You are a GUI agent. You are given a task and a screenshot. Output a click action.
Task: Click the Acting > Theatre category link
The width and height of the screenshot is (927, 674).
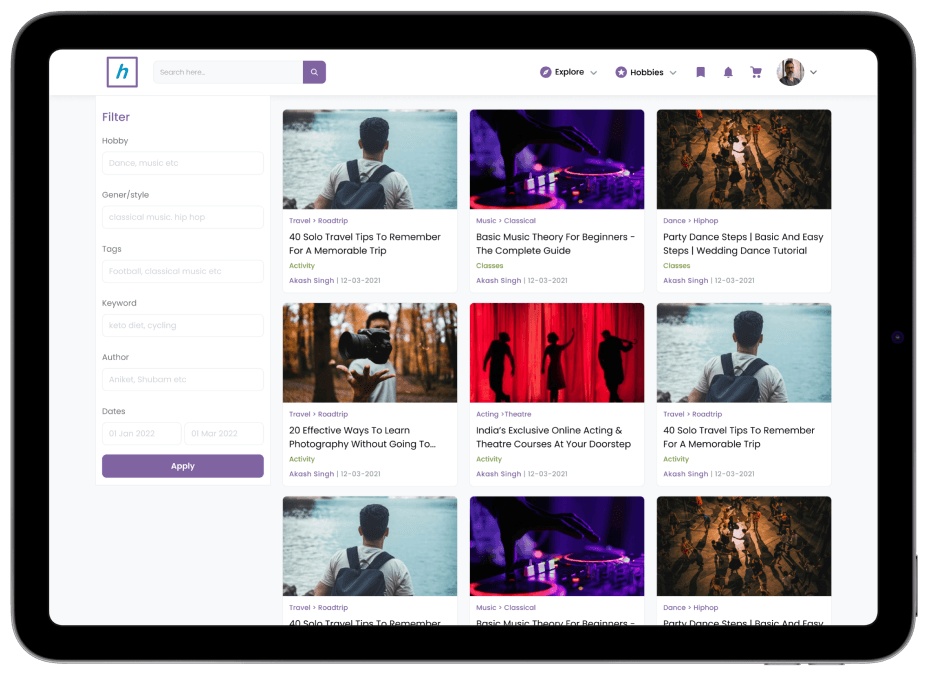click(504, 414)
